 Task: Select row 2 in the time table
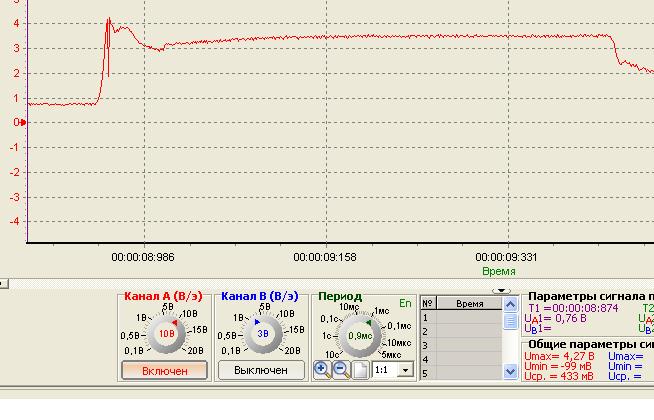tap(461, 332)
